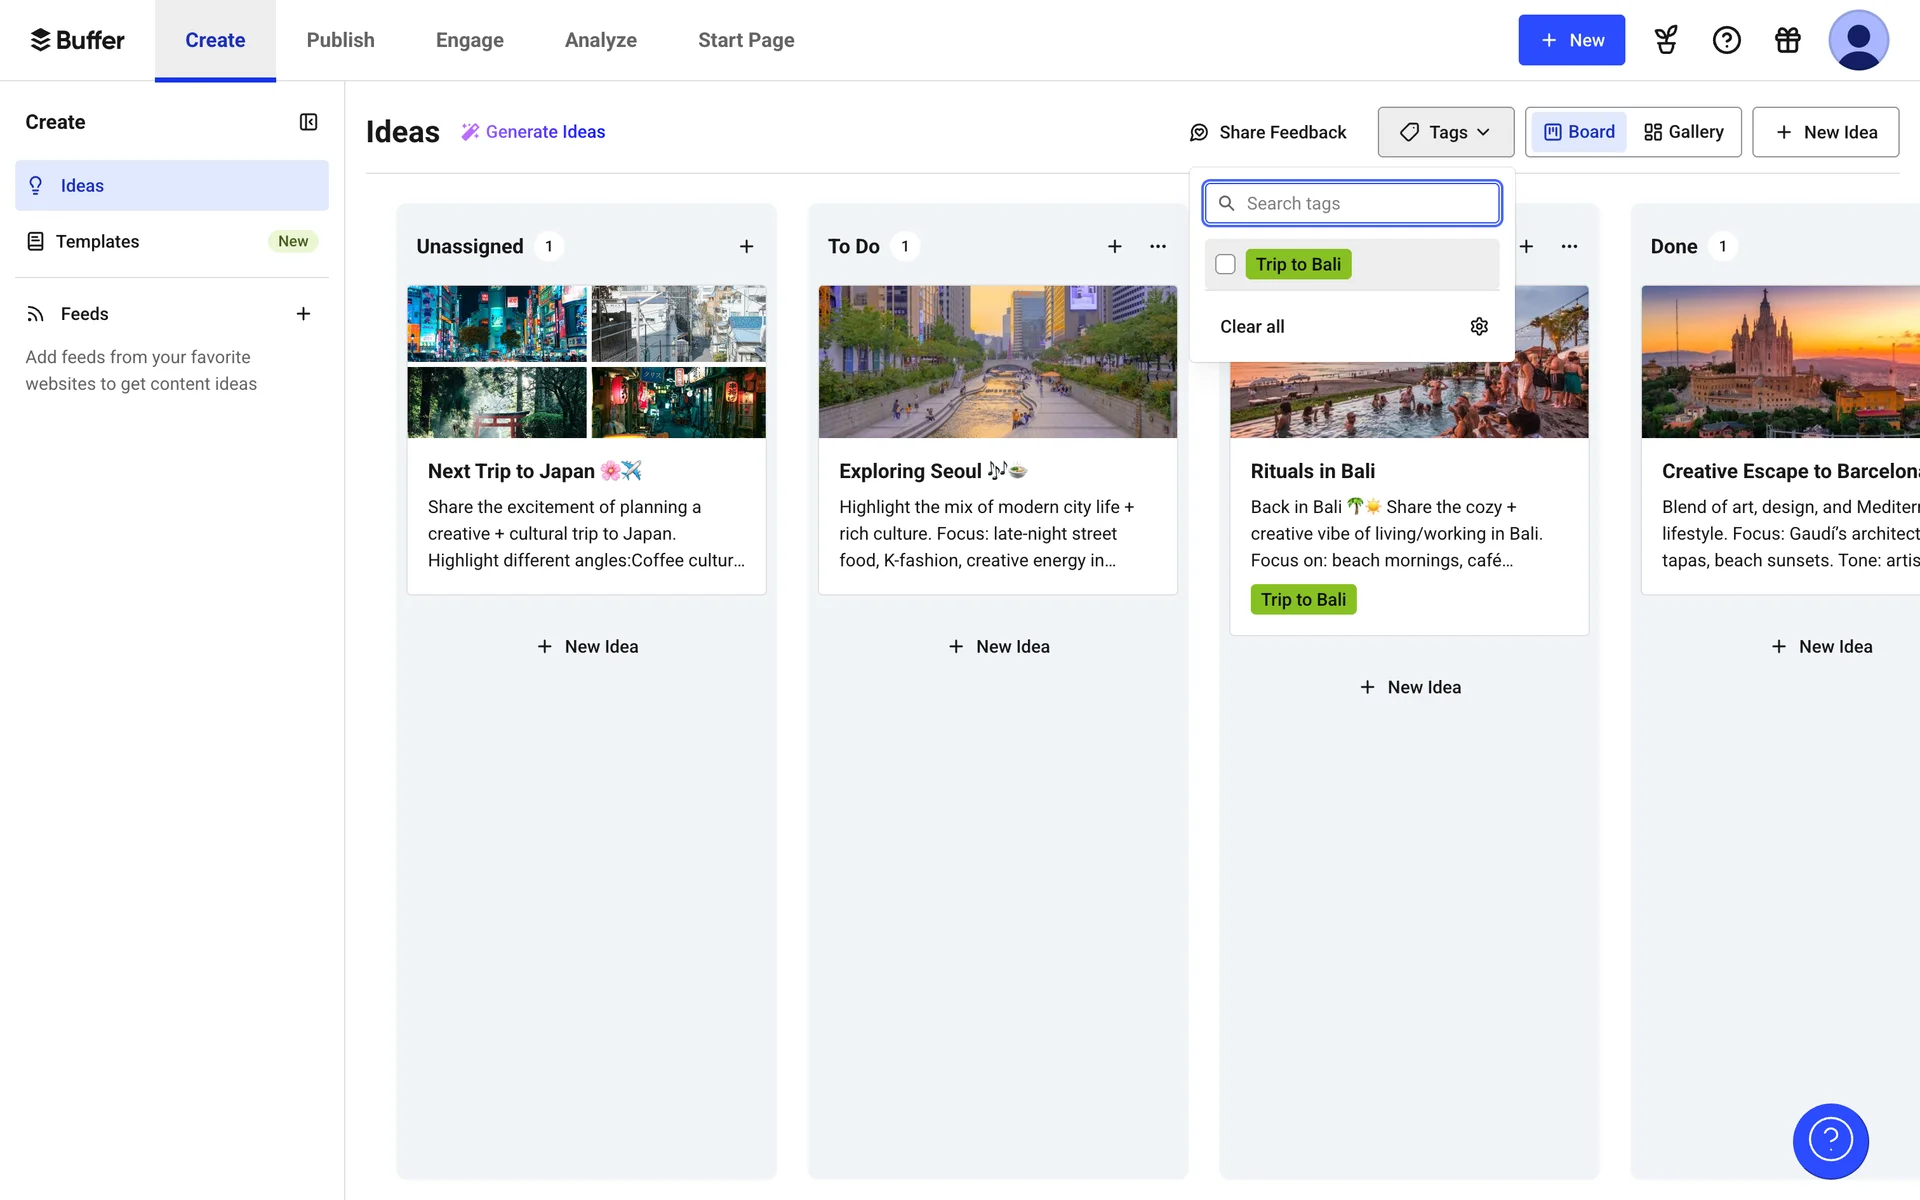The width and height of the screenshot is (1920, 1200).
Task: Check the Trip to Bali tag checkbox
Action: tap(1225, 264)
